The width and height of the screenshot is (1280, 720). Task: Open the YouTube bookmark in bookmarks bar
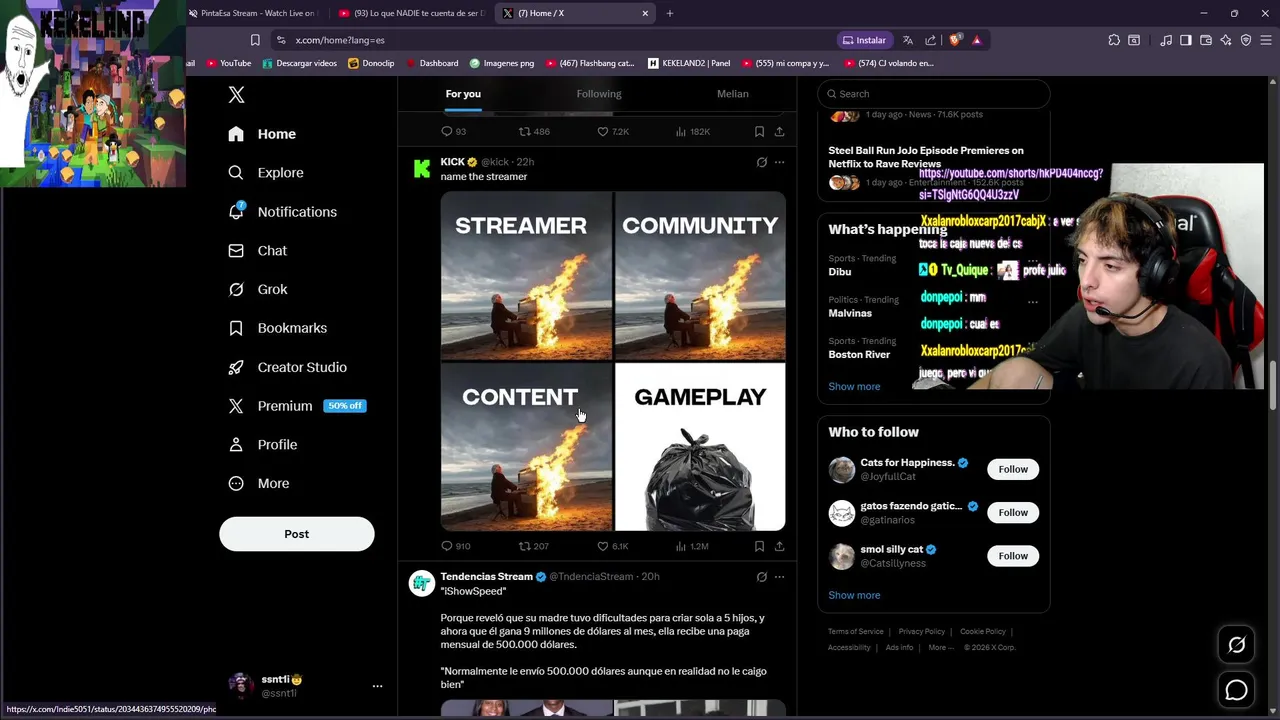(229, 63)
